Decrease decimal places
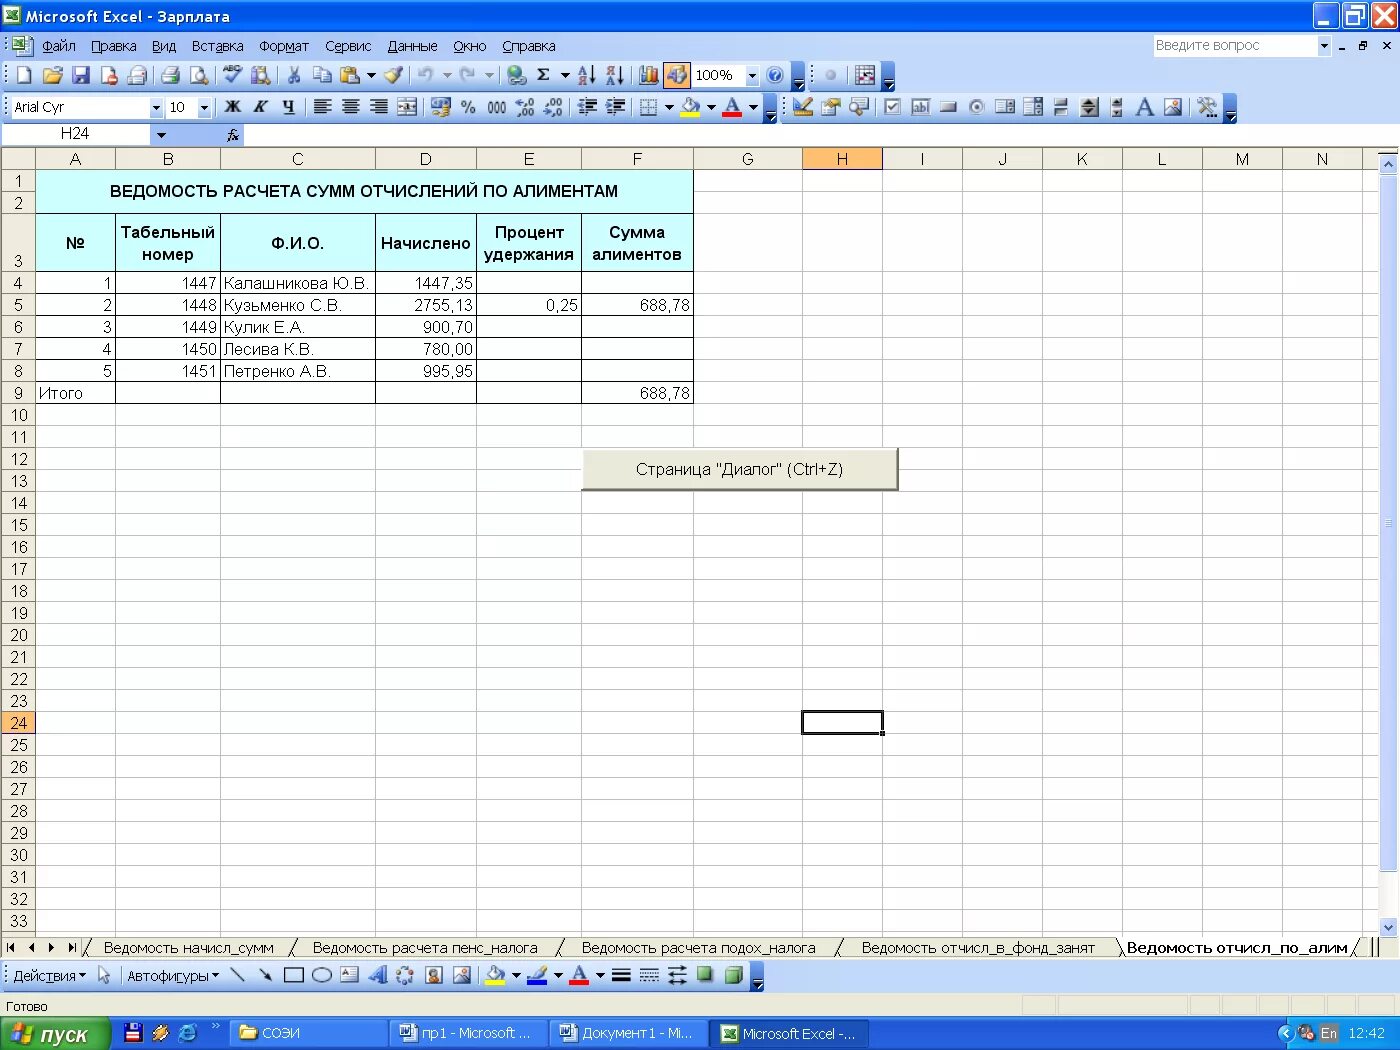 click(553, 107)
